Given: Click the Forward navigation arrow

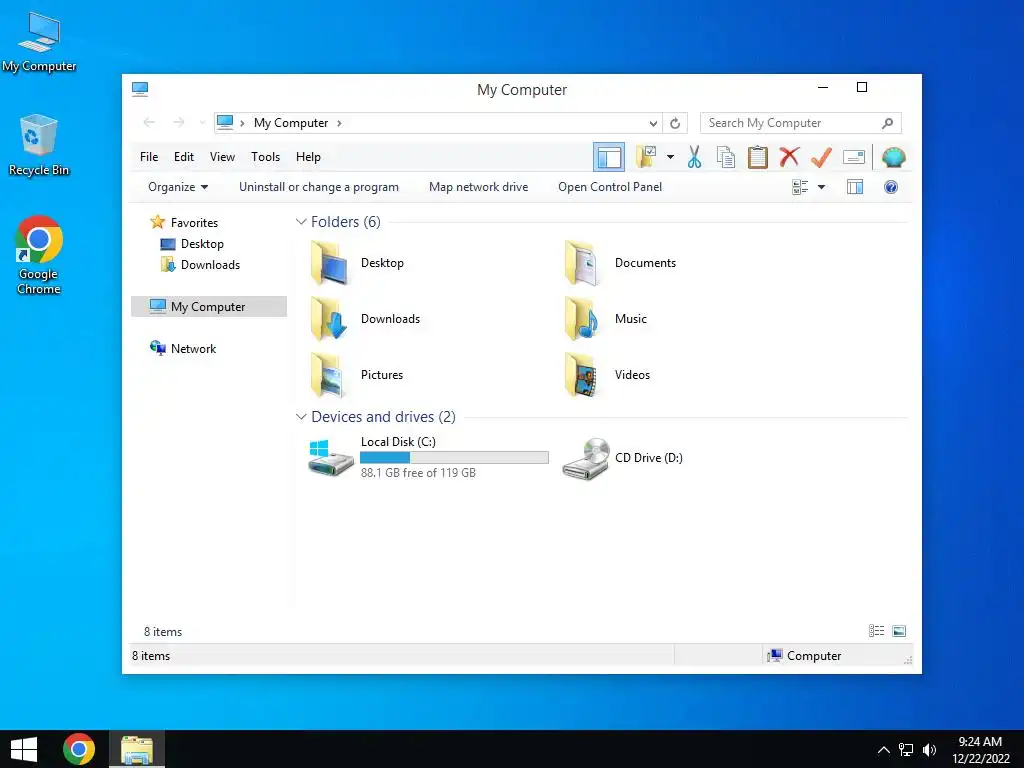Looking at the screenshot, I should (178, 122).
